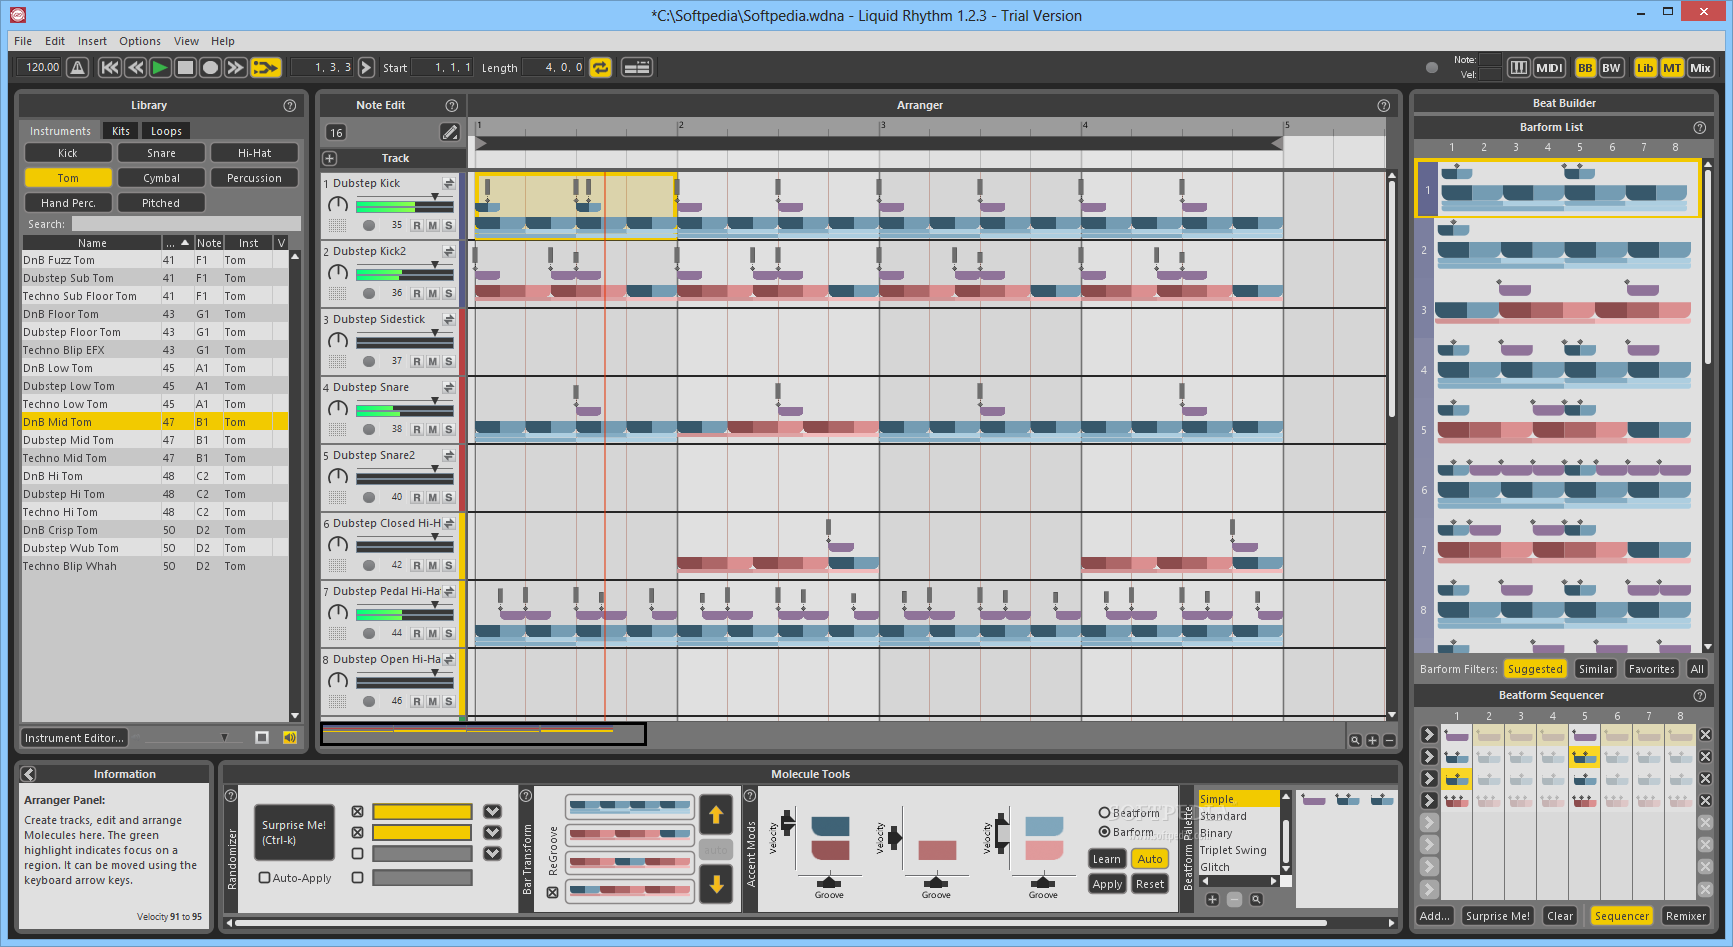Expand second Beatform Sequencer row arrow

click(x=1429, y=757)
